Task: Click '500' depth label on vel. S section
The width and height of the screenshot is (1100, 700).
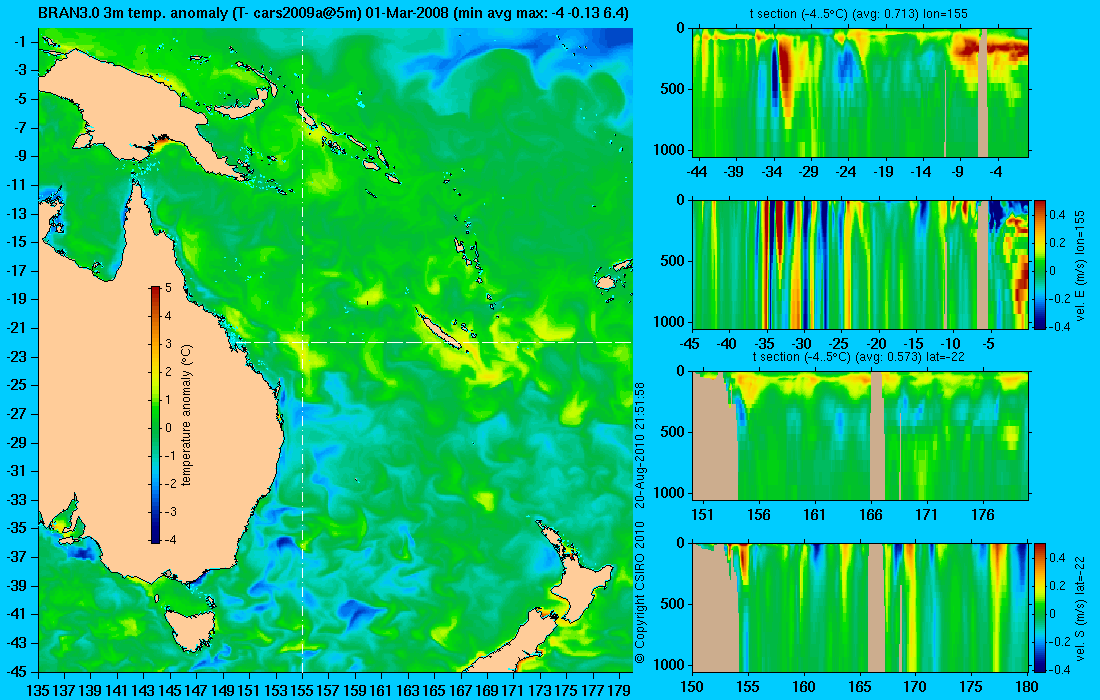Action: 674,604
